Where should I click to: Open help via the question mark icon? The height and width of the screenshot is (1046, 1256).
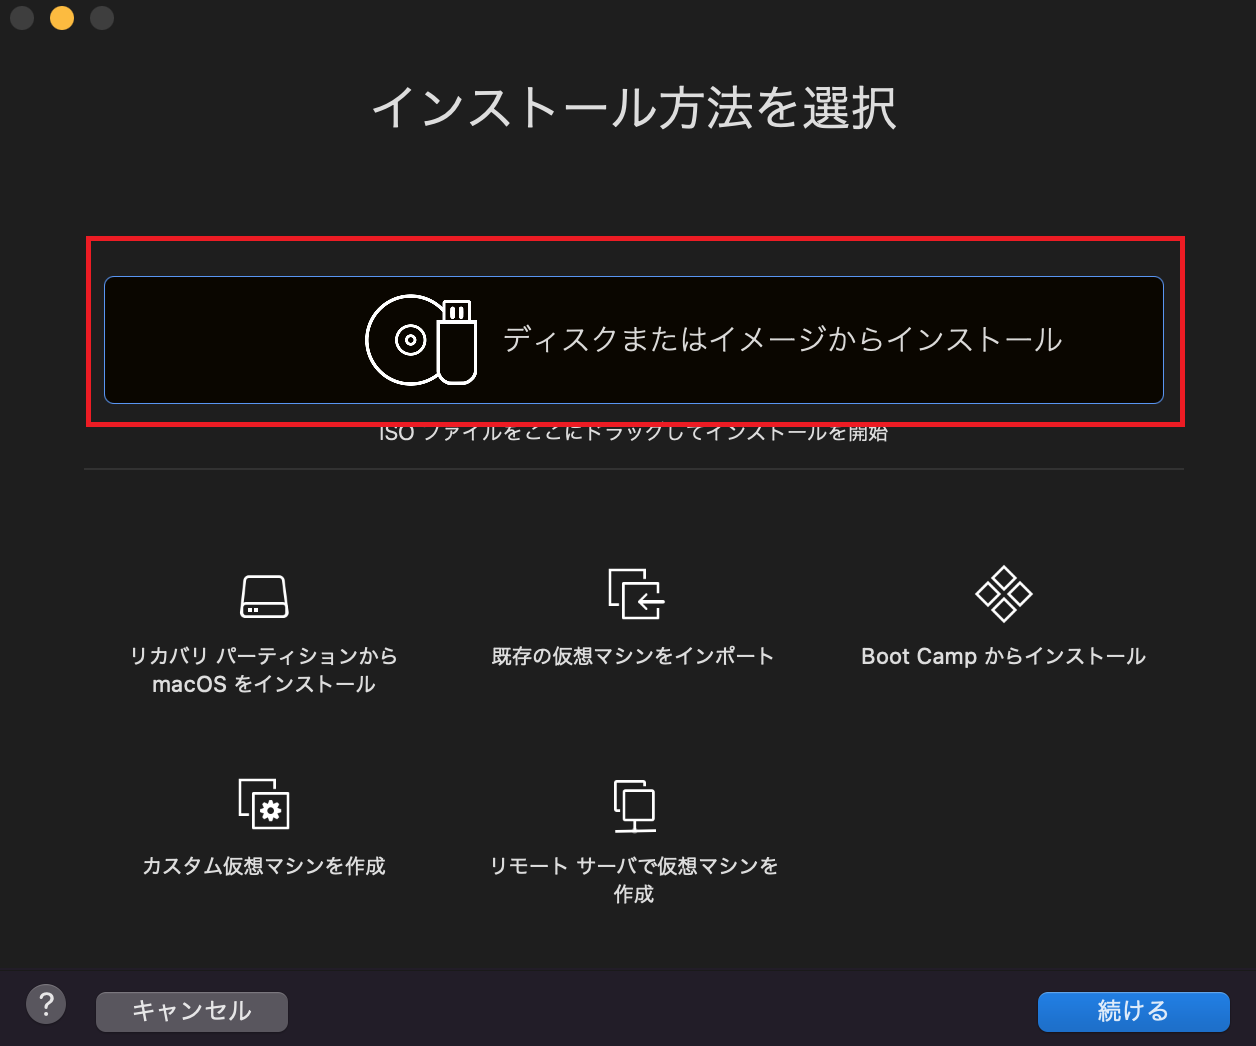[x=46, y=1003]
